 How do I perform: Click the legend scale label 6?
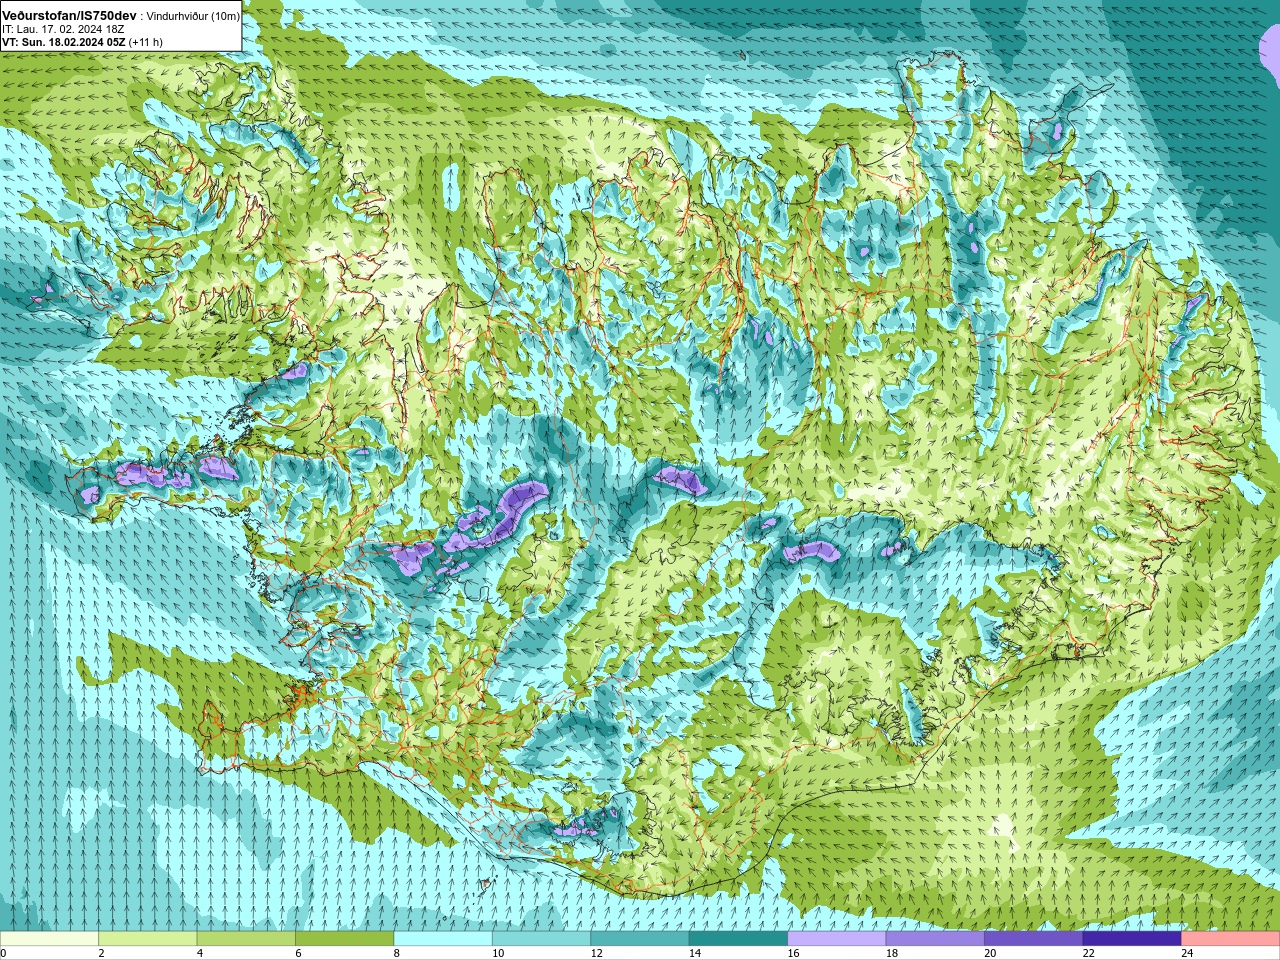pyautogui.click(x=298, y=953)
